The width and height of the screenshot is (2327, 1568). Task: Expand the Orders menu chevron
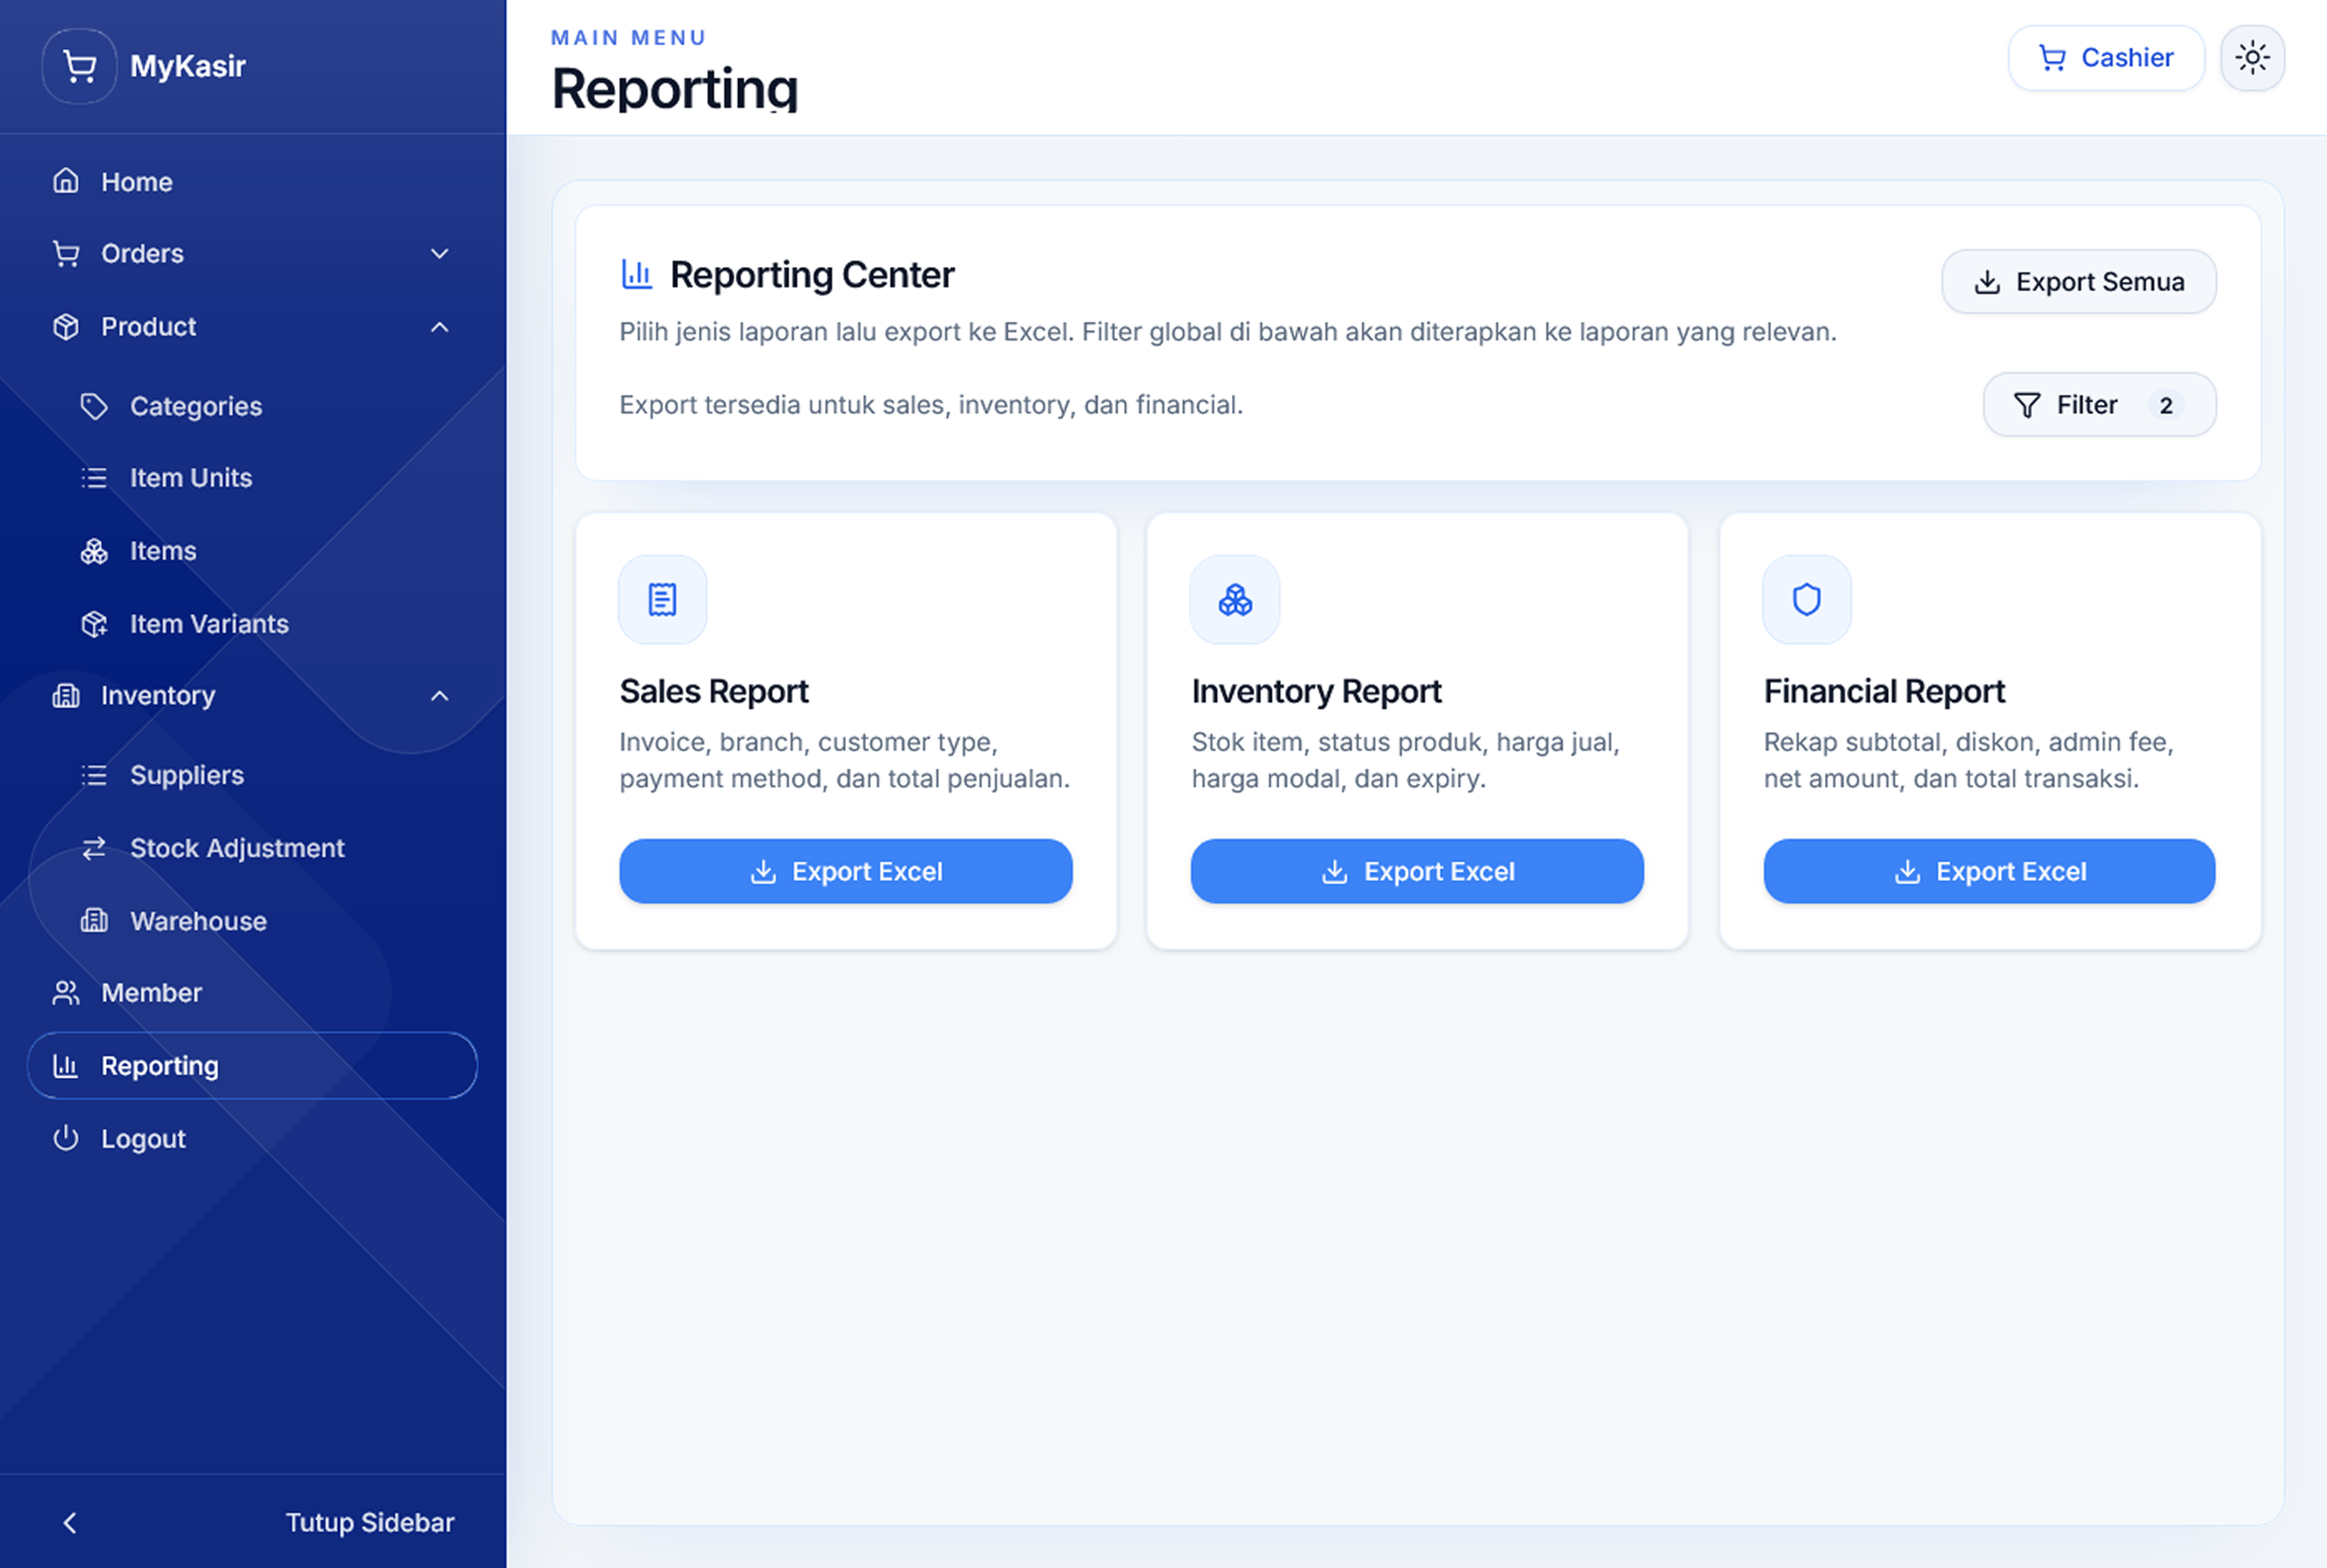439,254
